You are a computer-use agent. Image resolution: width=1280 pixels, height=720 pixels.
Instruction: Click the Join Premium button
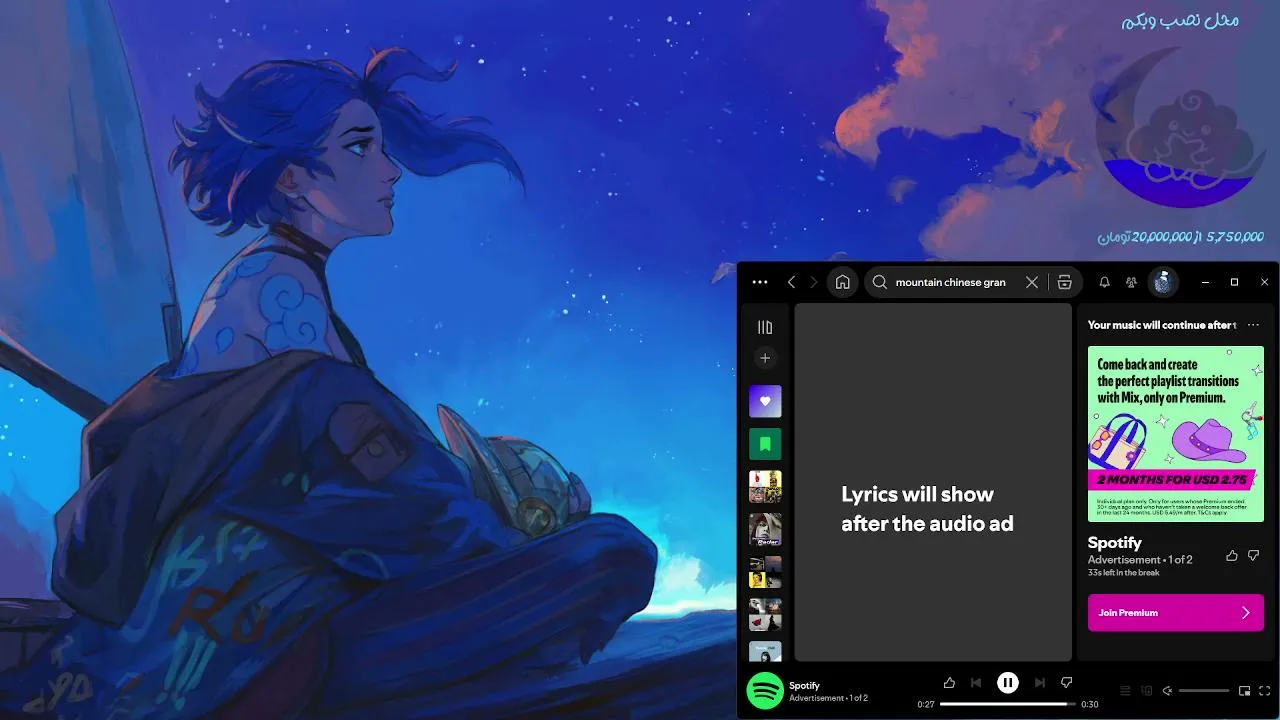point(1176,613)
